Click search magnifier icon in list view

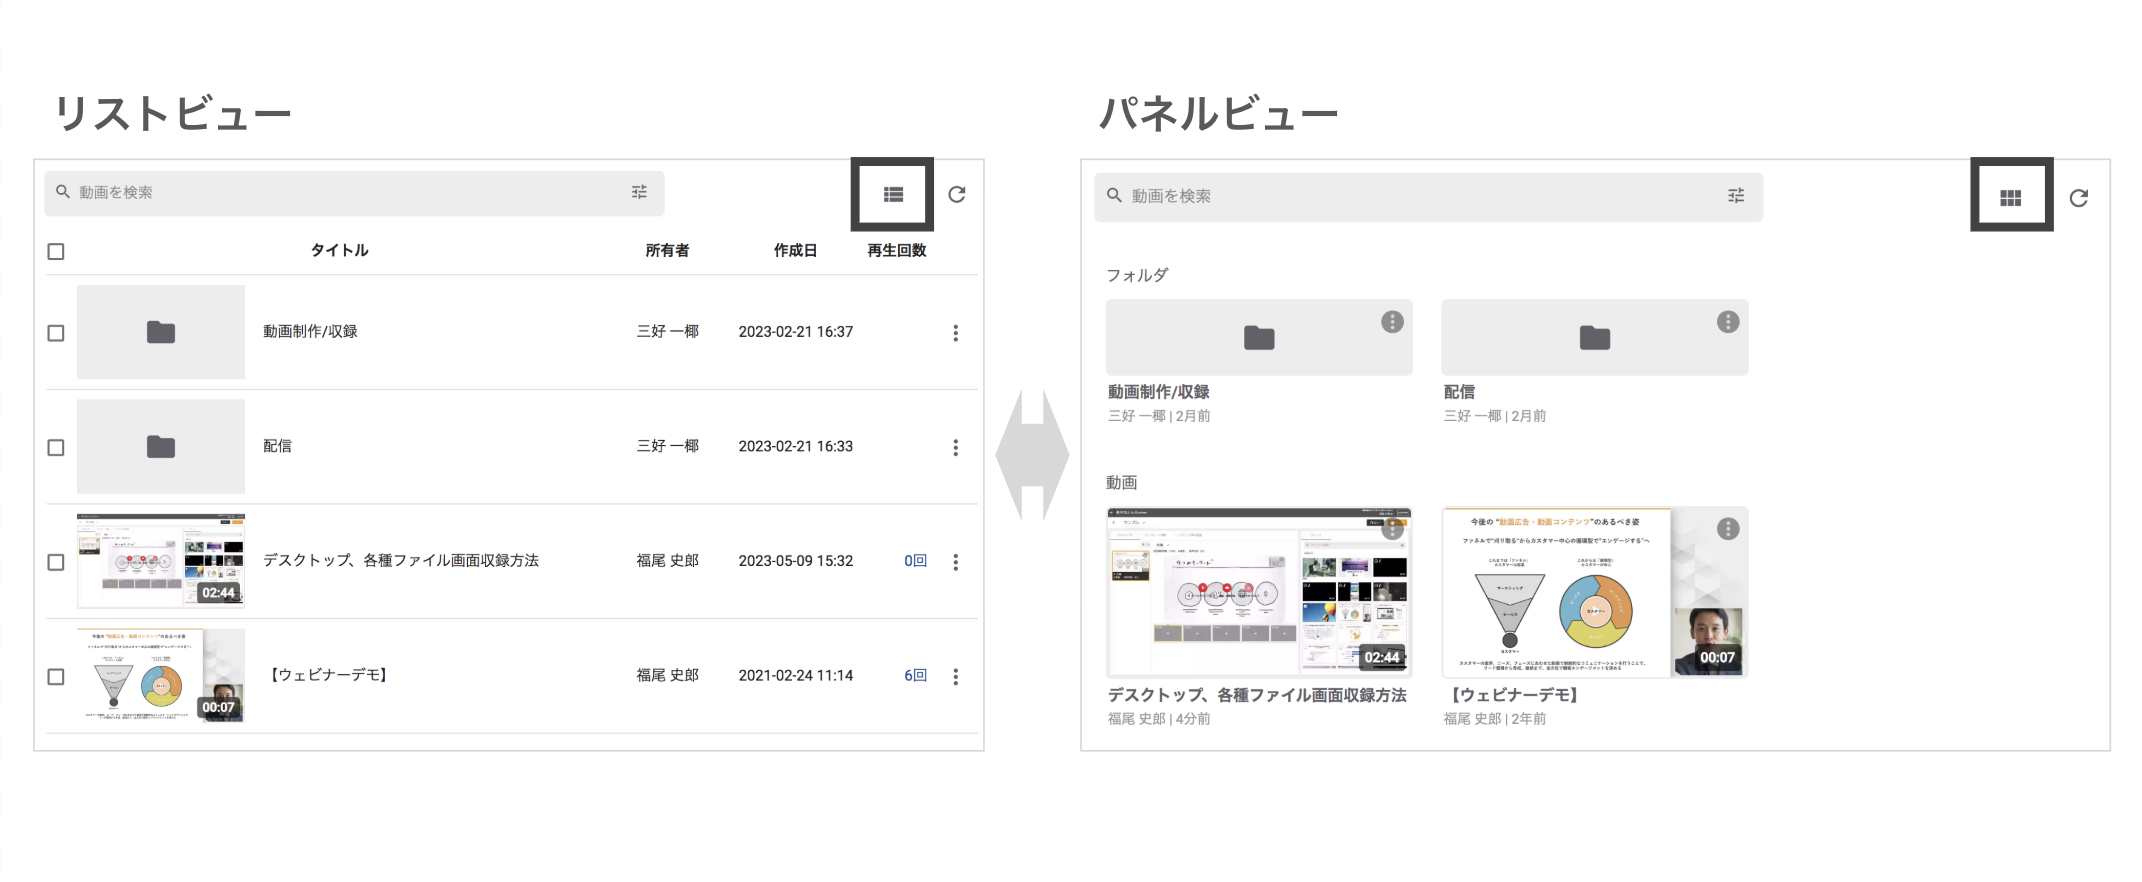pos(63,191)
